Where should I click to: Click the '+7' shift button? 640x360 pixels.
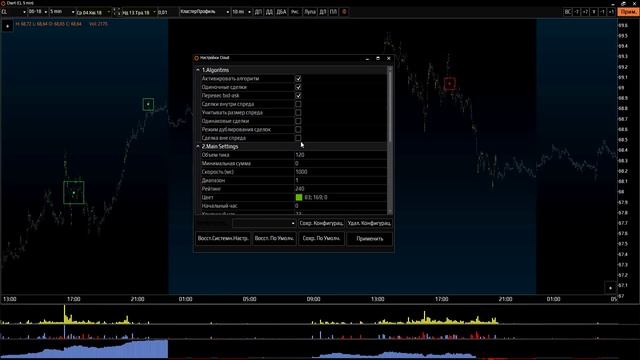click(585, 12)
